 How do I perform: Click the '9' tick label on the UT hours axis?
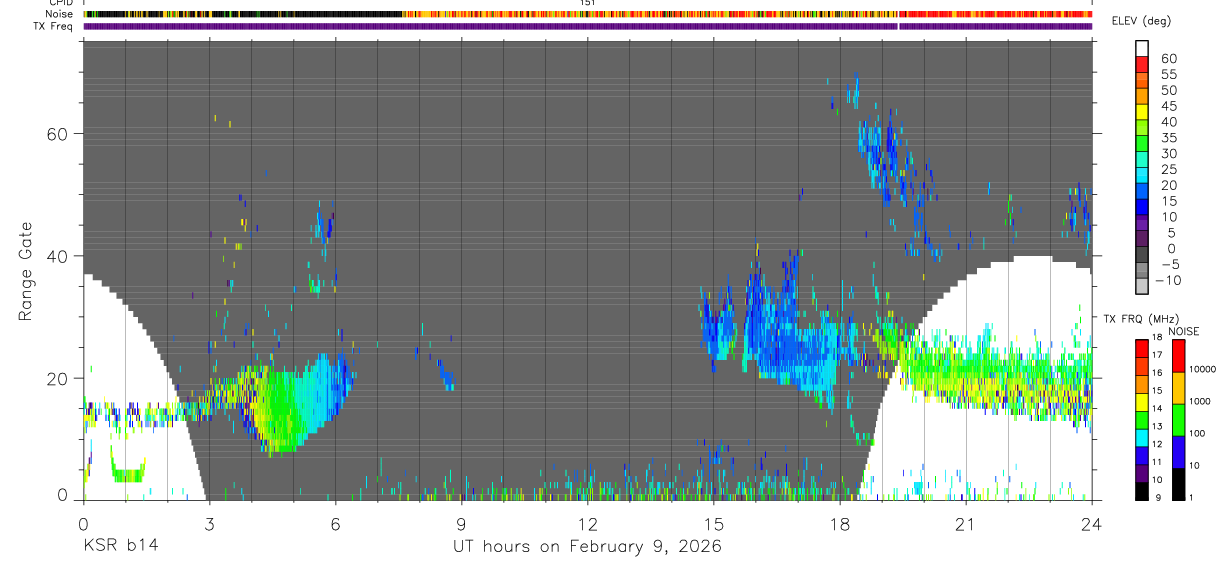coord(461,522)
